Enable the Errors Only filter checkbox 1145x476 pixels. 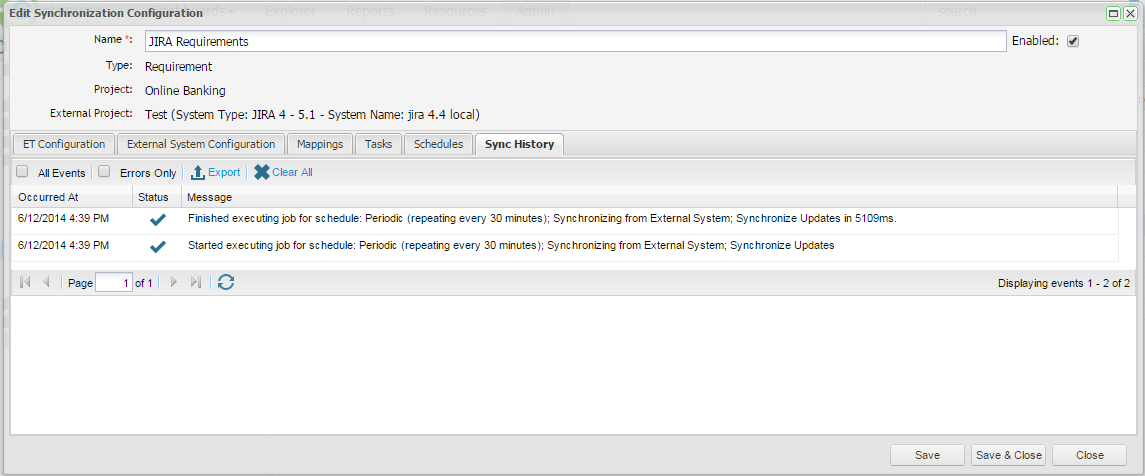click(x=104, y=172)
